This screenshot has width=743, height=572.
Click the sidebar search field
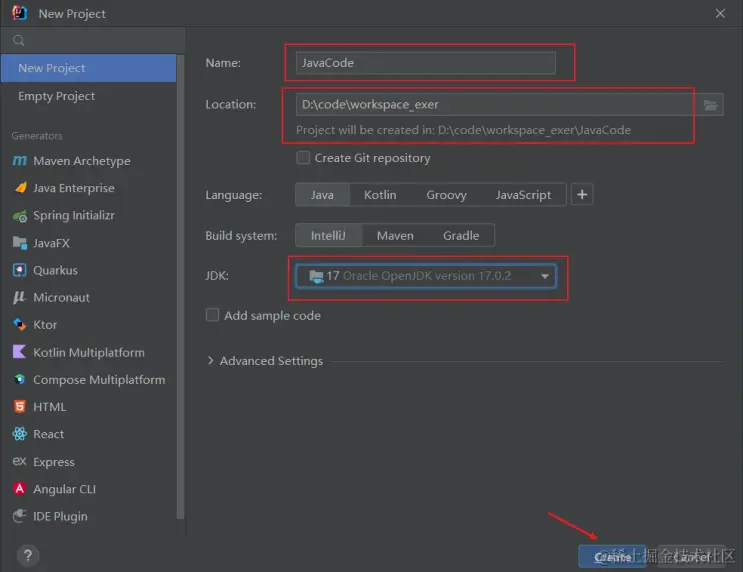pyautogui.click(x=93, y=41)
